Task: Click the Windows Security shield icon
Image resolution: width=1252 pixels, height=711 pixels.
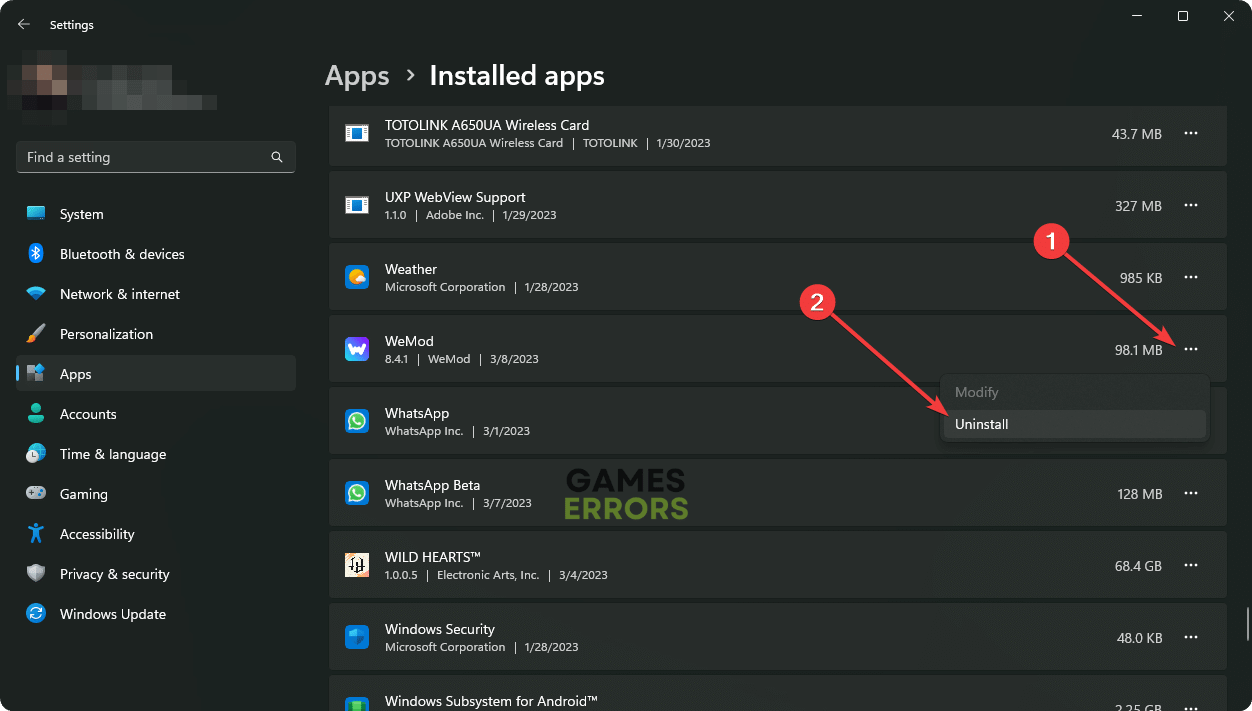Action: 357,637
